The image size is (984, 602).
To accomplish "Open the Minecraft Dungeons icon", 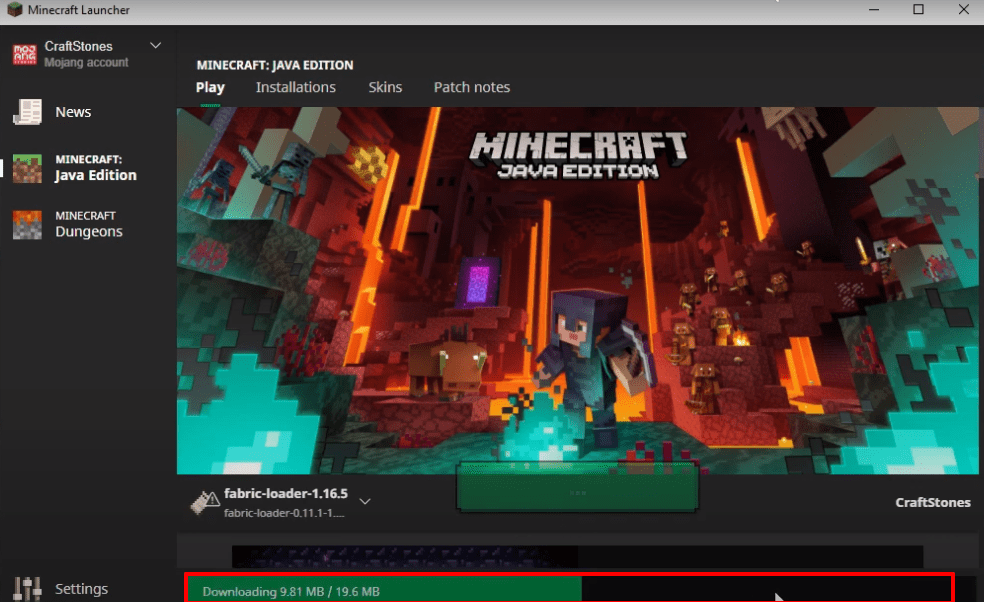I will click(28, 225).
